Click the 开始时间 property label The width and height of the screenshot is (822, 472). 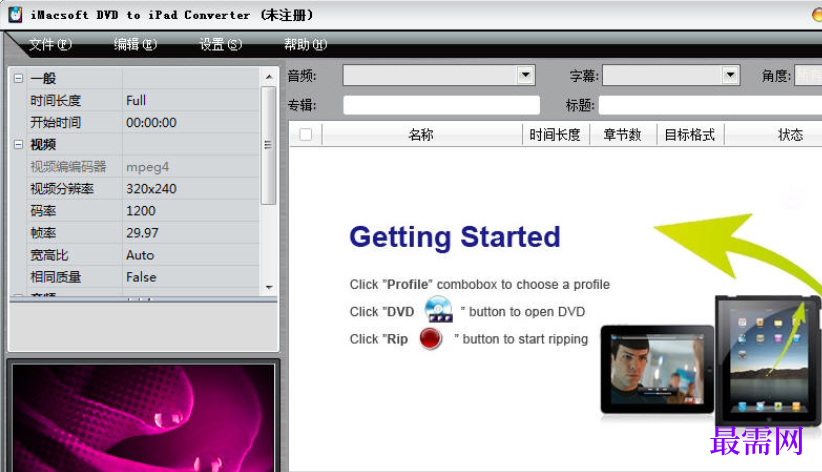[56, 122]
